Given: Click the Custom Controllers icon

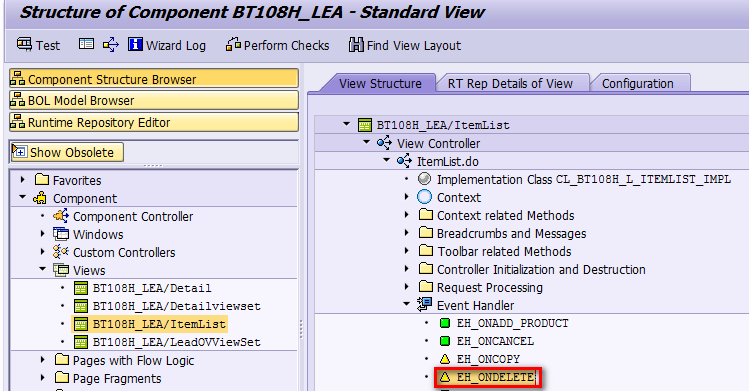Looking at the screenshot, I should coord(61,252).
